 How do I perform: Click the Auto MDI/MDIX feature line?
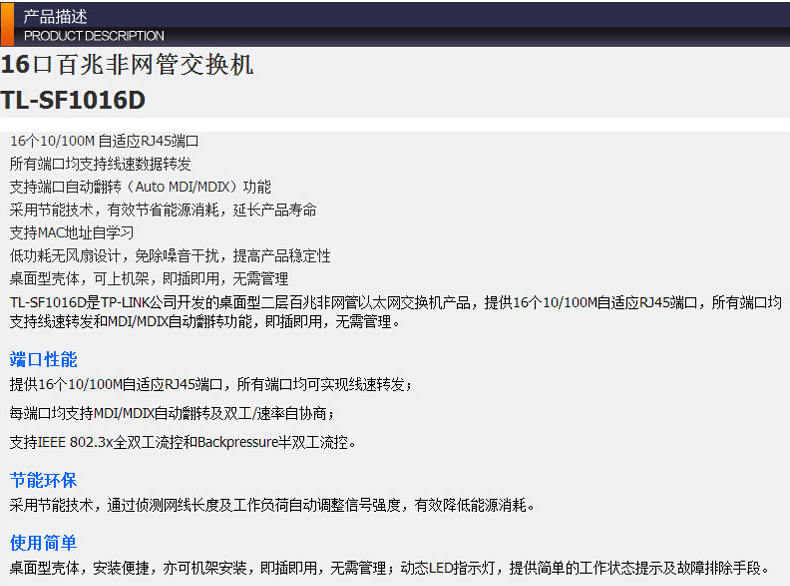coord(140,187)
